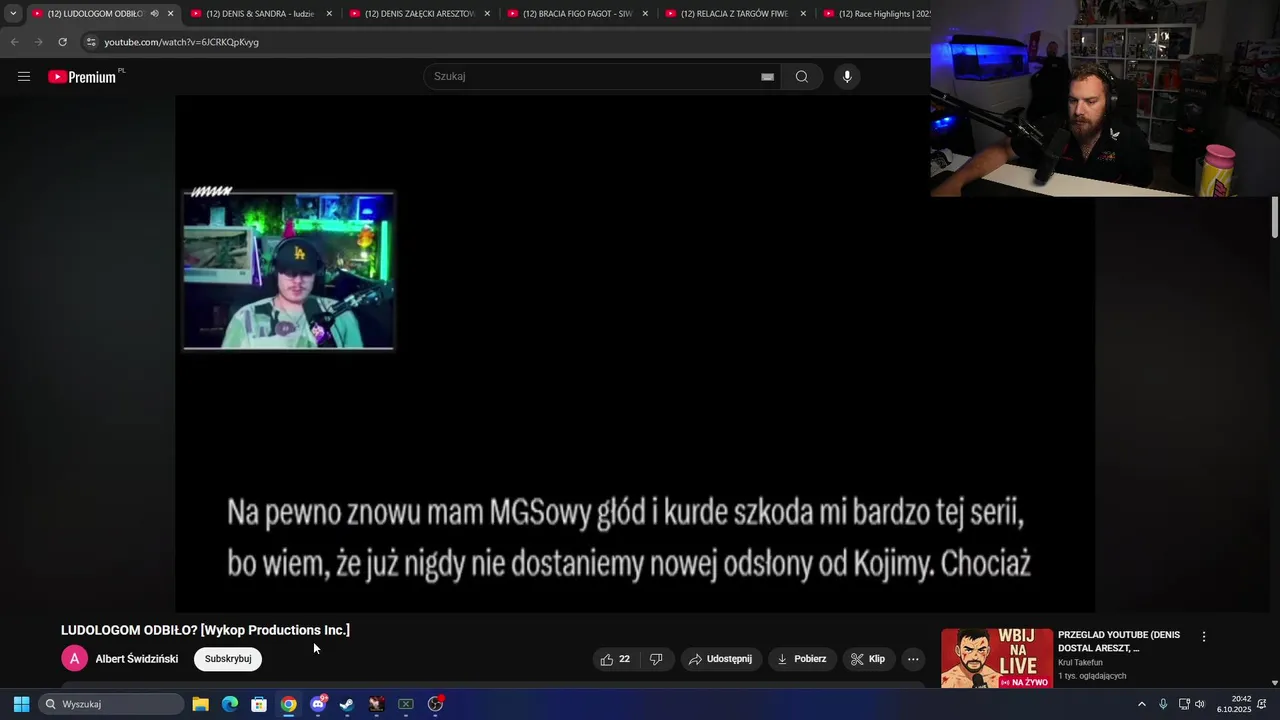1280x720 pixels.
Task: Like the video with thumbs up
Action: point(615,659)
